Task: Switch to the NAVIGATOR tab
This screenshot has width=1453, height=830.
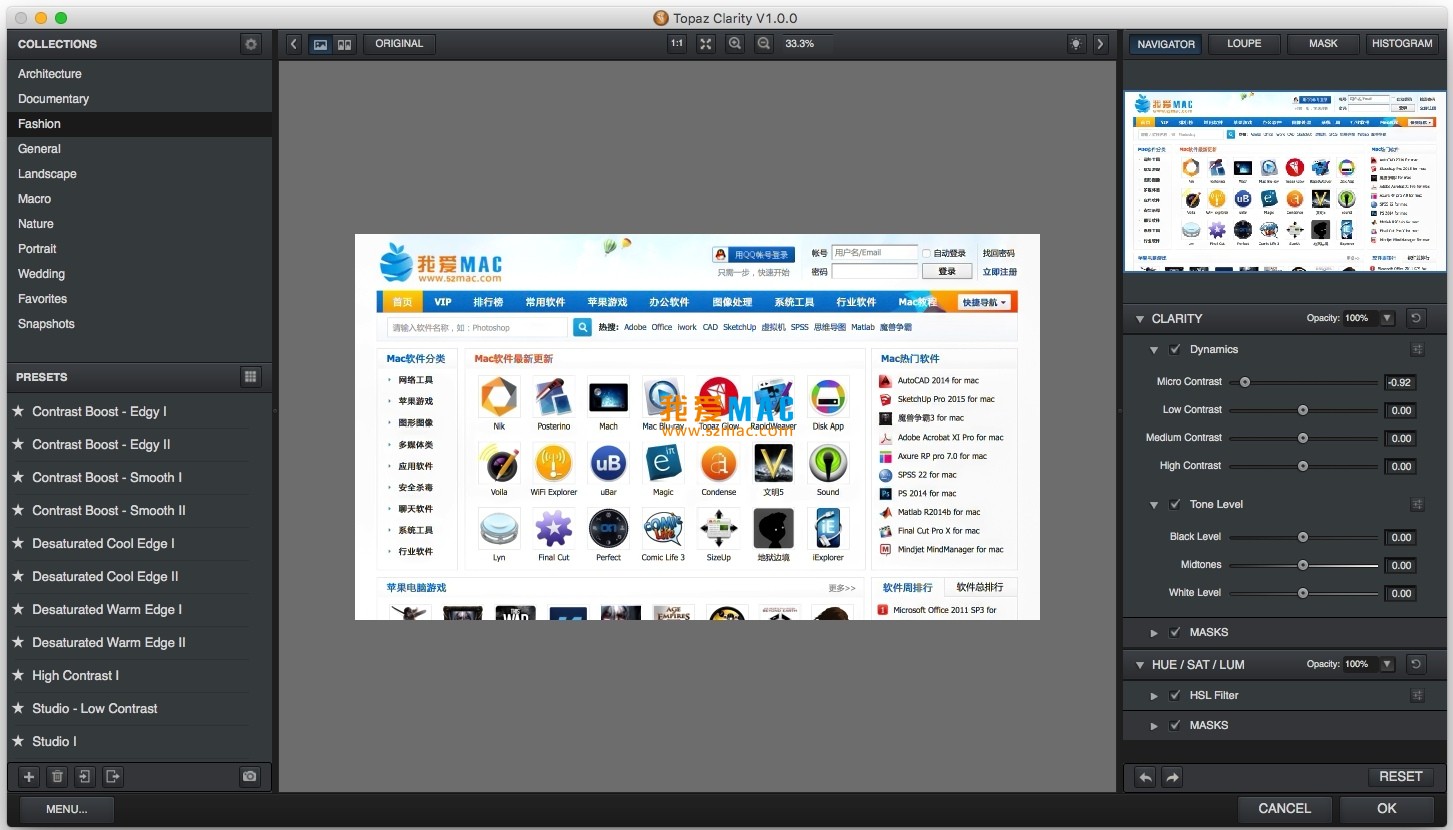Action: tap(1166, 44)
